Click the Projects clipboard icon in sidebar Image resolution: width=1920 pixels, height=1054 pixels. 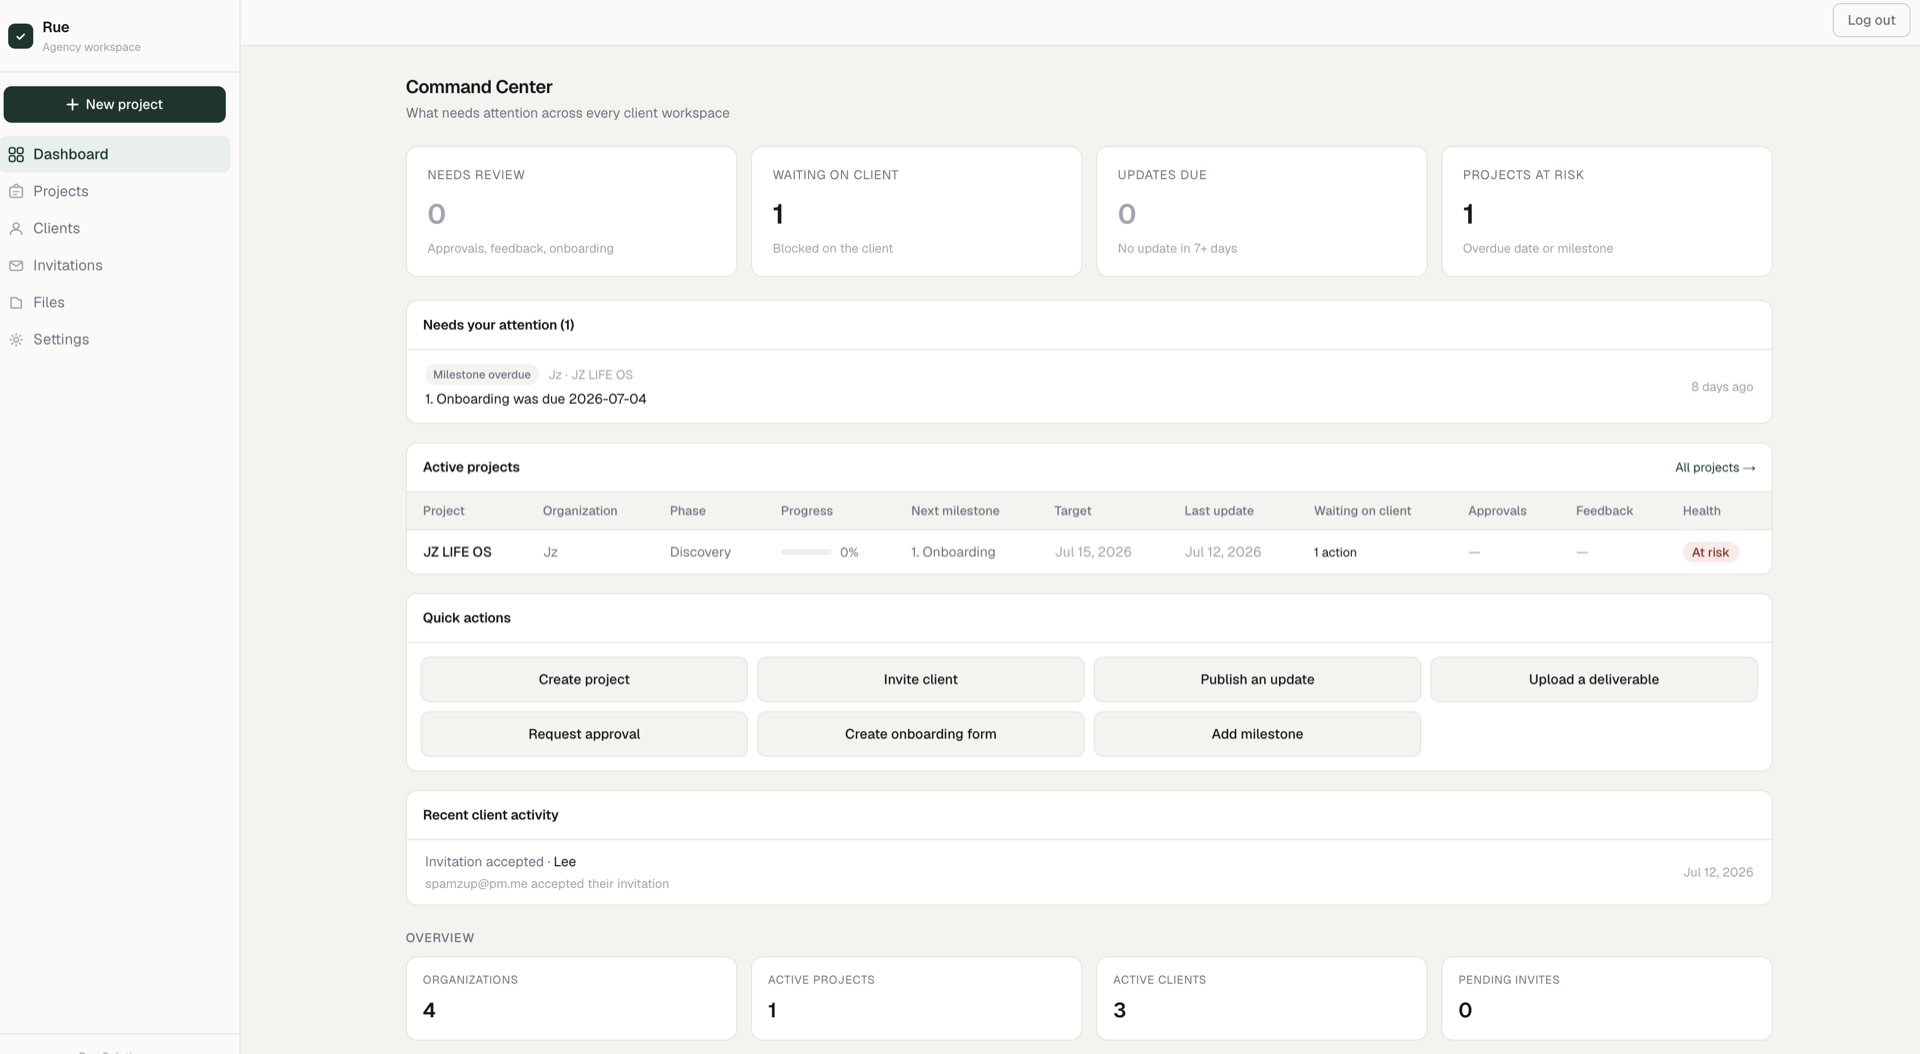point(16,191)
